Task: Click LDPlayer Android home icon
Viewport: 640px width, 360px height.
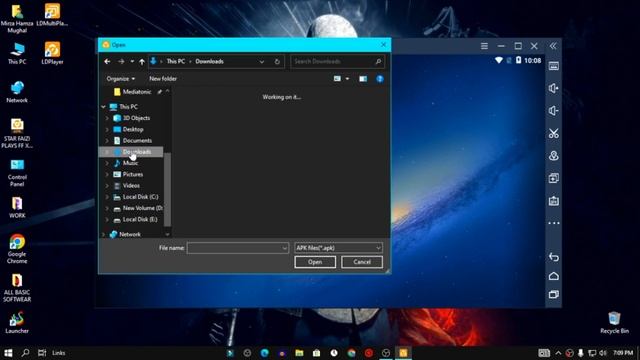Action: pos(553,276)
